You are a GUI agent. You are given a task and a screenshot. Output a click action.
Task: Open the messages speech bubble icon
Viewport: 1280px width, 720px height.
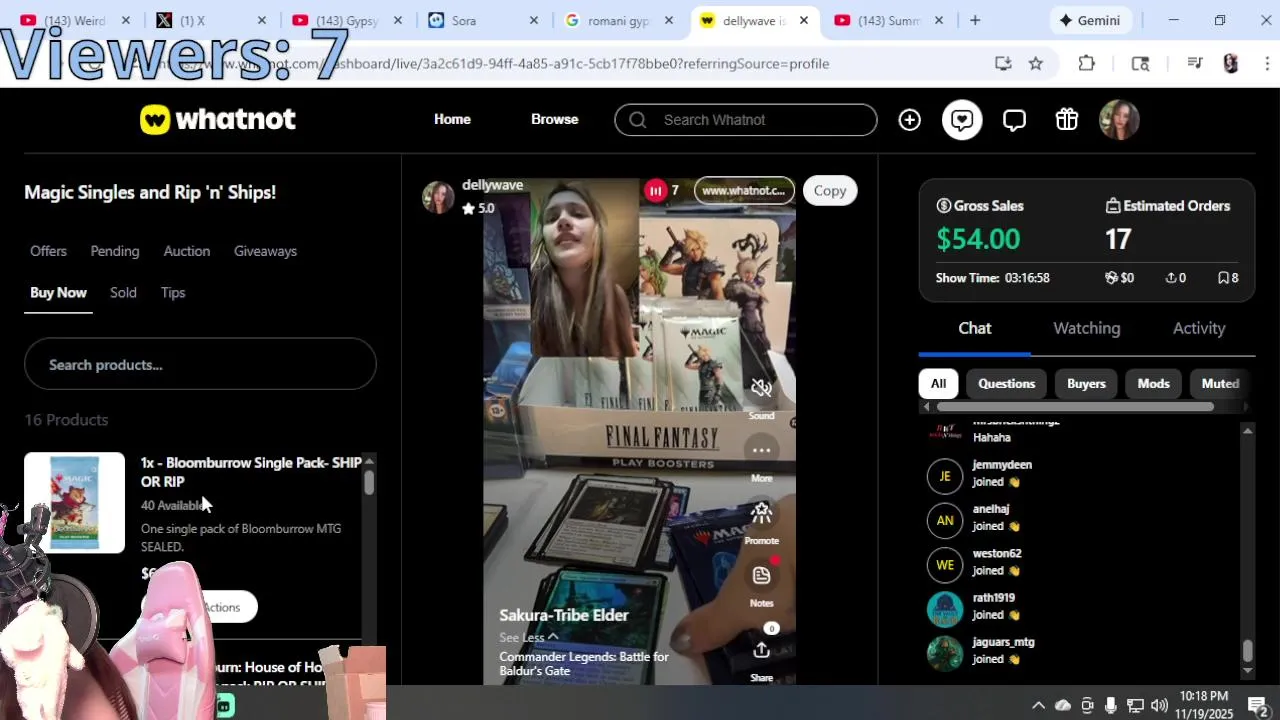point(1014,120)
